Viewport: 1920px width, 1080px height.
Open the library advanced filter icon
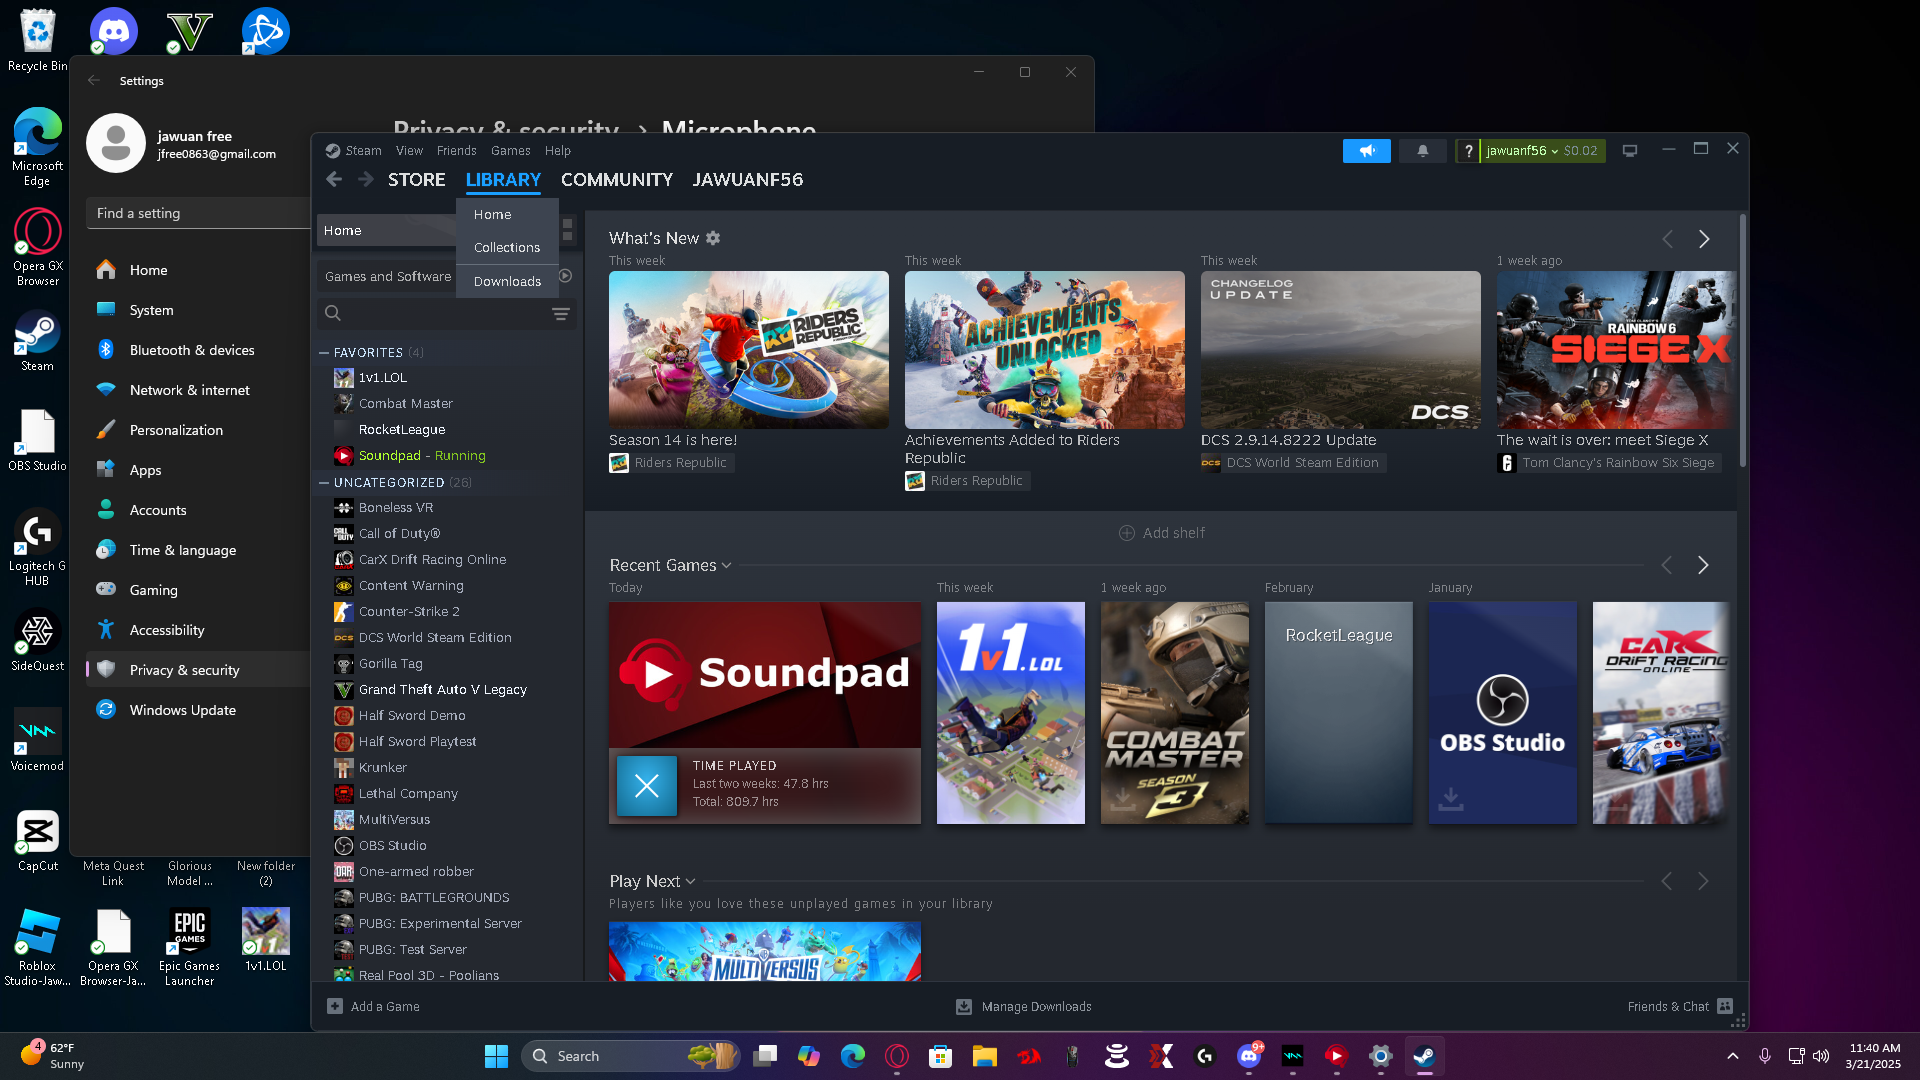click(561, 314)
